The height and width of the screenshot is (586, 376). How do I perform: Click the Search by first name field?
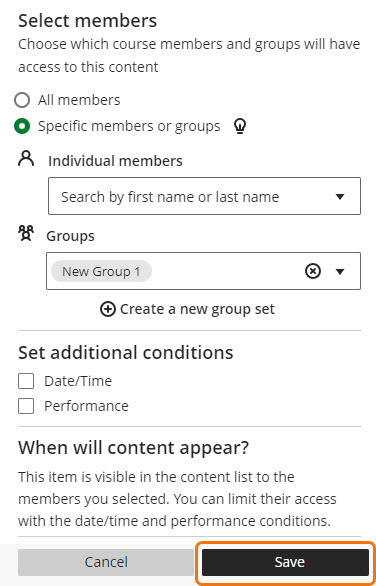tap(204, 196)
